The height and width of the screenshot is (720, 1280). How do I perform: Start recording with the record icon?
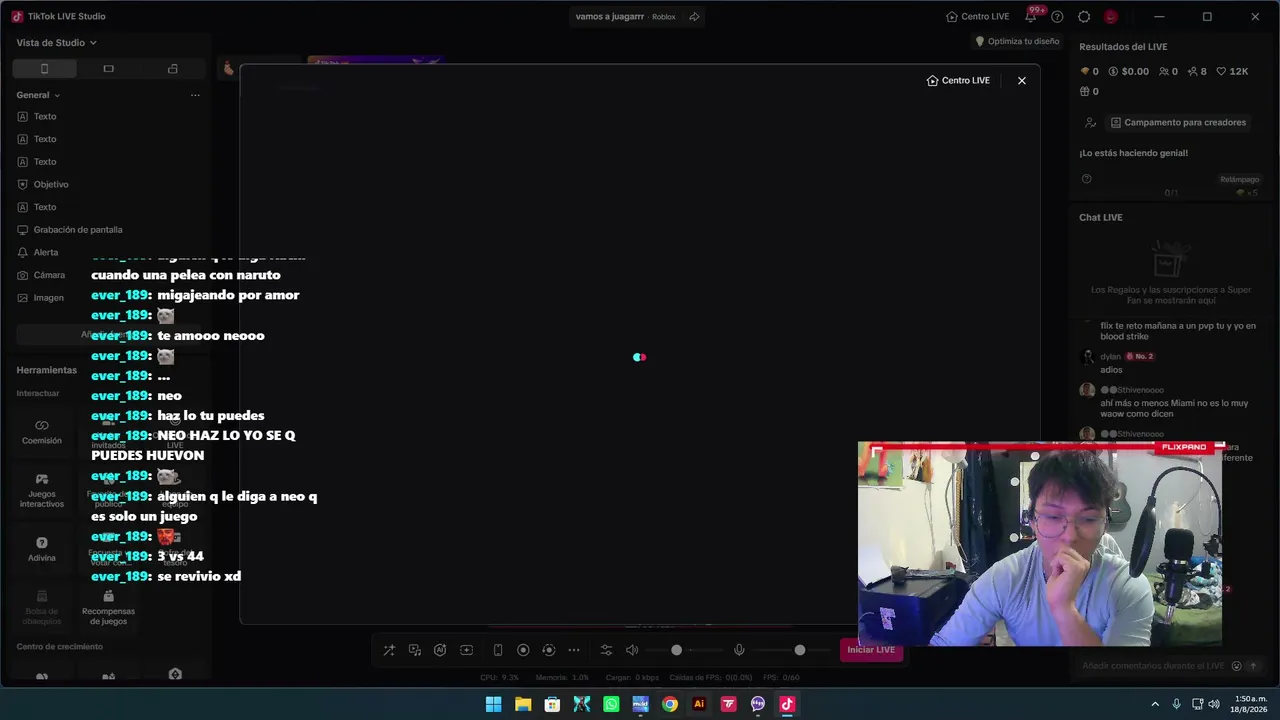point(523,650)
